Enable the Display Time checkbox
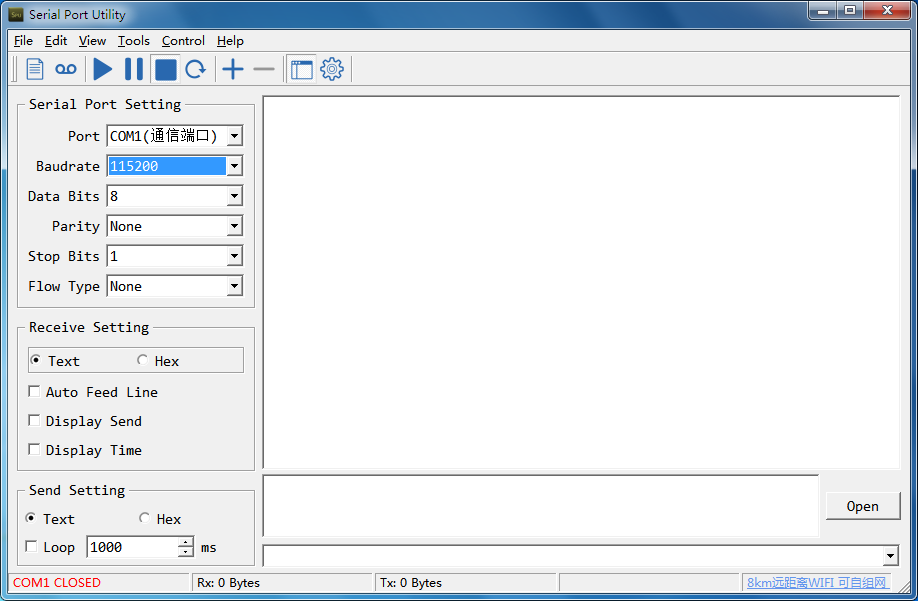 [34, 450]
